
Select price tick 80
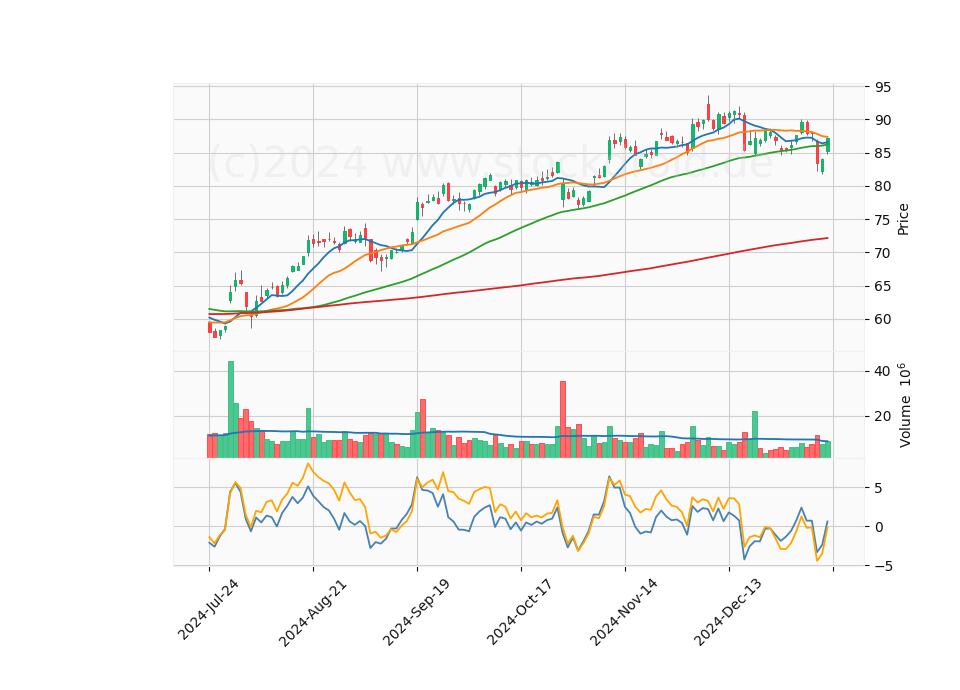[x=883, y=186]
